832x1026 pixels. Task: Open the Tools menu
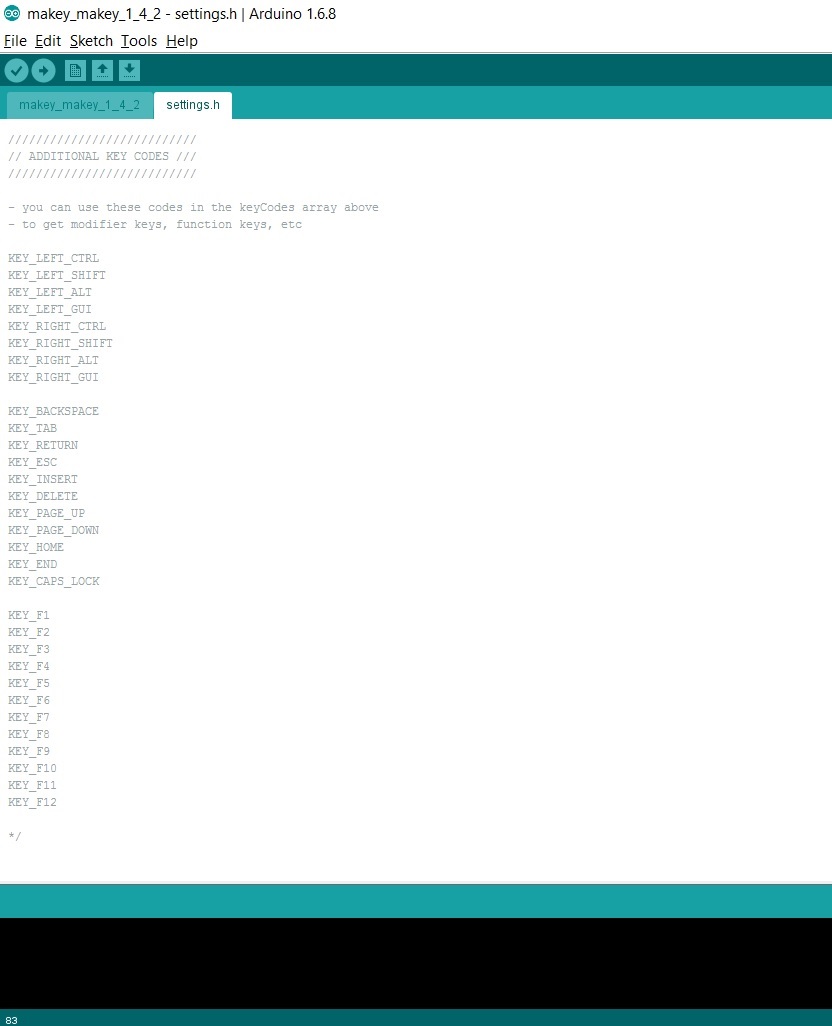138,41
